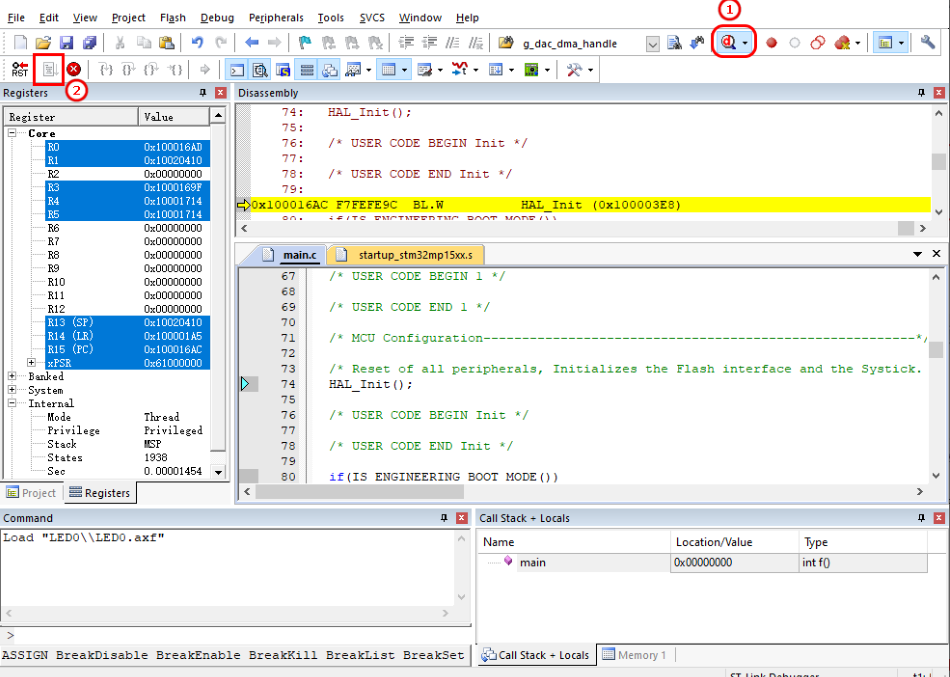The width and height of the screenshot is (950, 677).
Task: Switch to the Memory 1 tab
Action: 634,655
